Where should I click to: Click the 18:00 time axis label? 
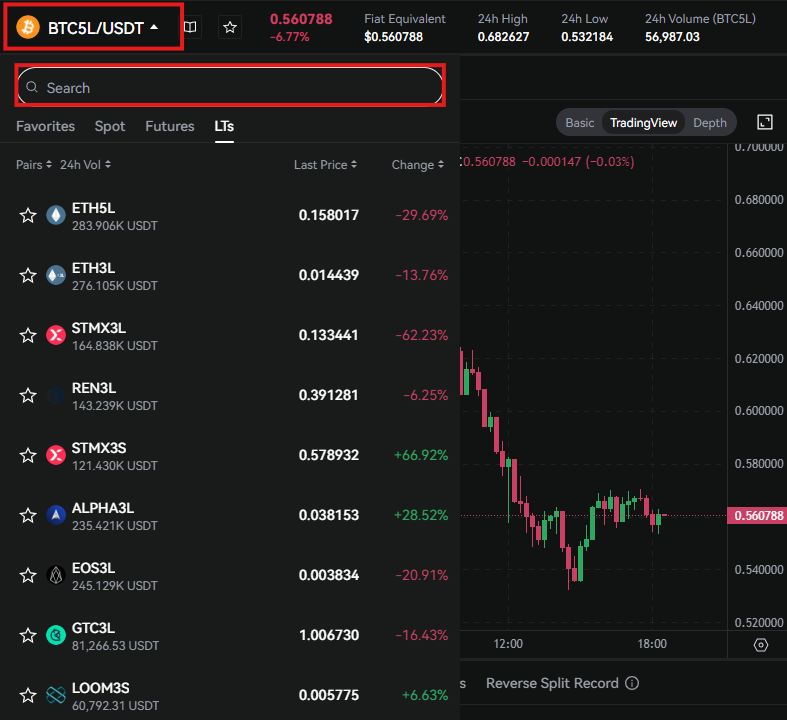(652, 644)
